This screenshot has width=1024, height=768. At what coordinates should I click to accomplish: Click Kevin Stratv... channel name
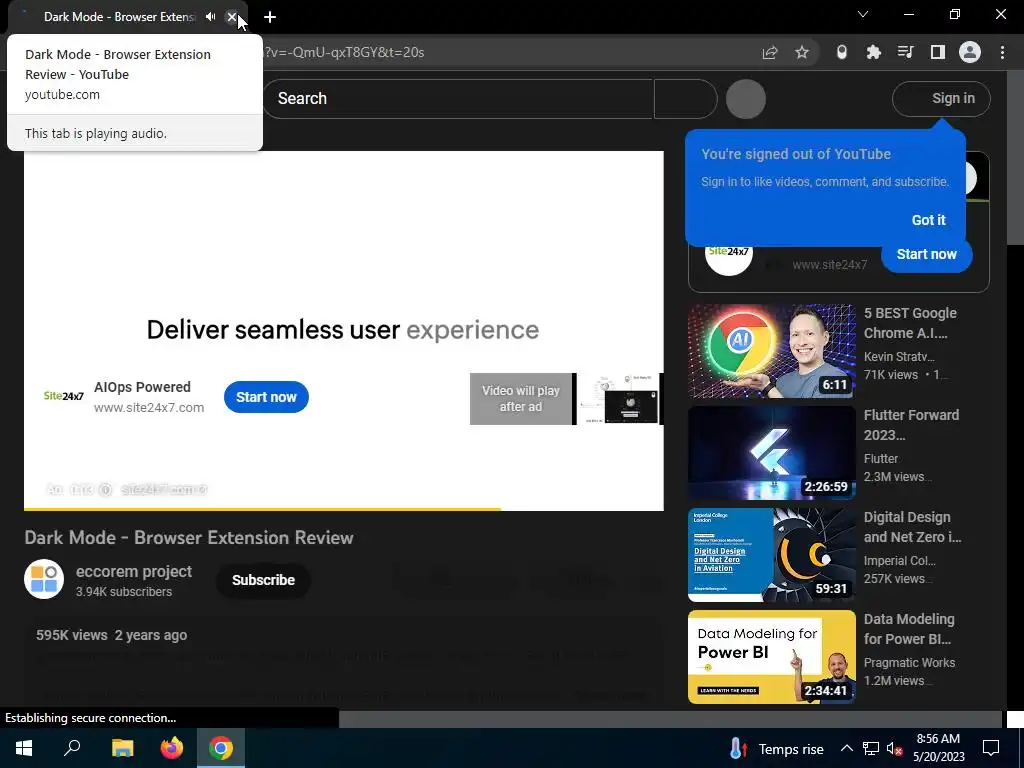click(x=899, y=357)
